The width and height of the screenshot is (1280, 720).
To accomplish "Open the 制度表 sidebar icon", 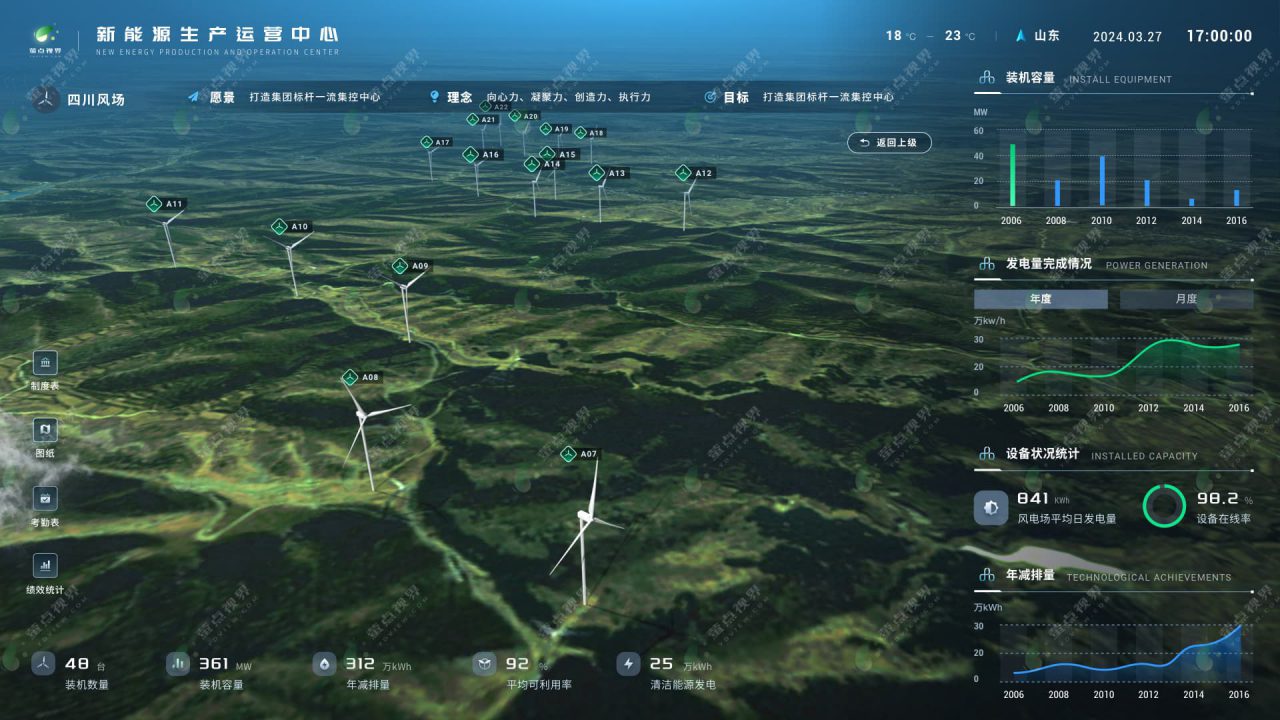I will [x=45, y=362].
